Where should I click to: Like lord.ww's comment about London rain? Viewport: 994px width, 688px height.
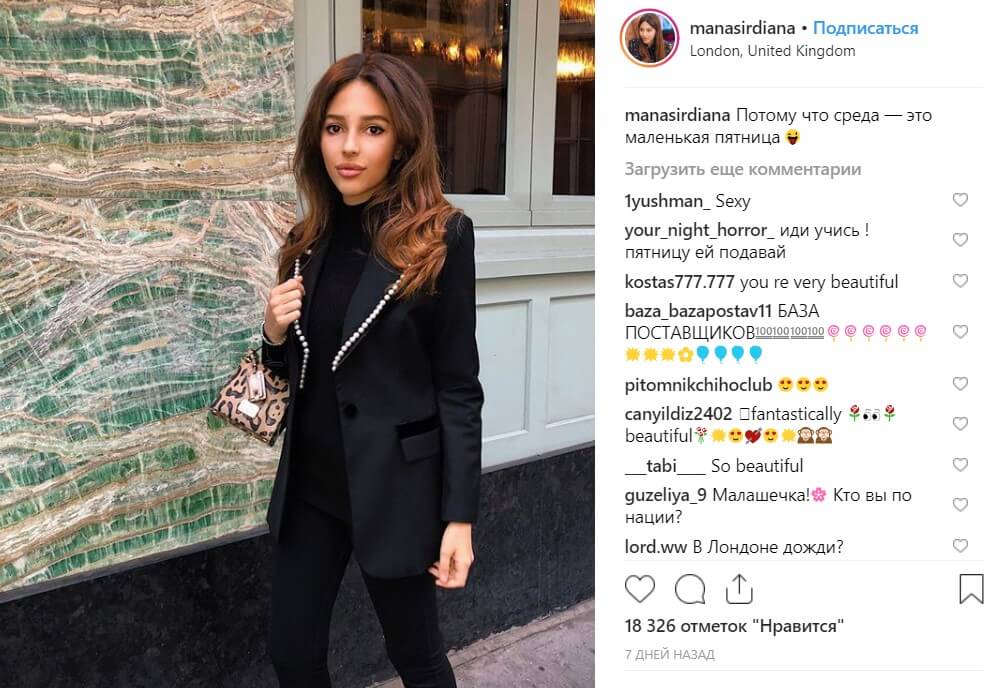pyautogui.click(x=960, y=546)
